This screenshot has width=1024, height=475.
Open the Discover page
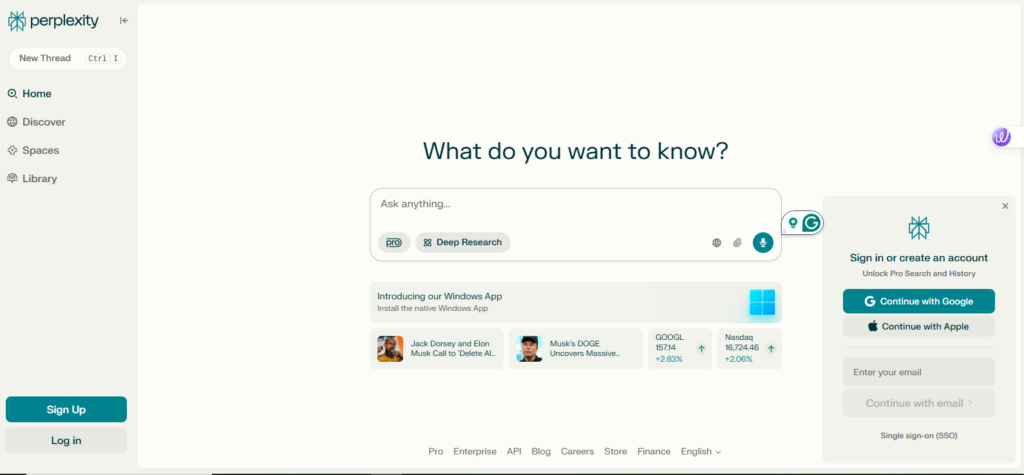point(43,122)
